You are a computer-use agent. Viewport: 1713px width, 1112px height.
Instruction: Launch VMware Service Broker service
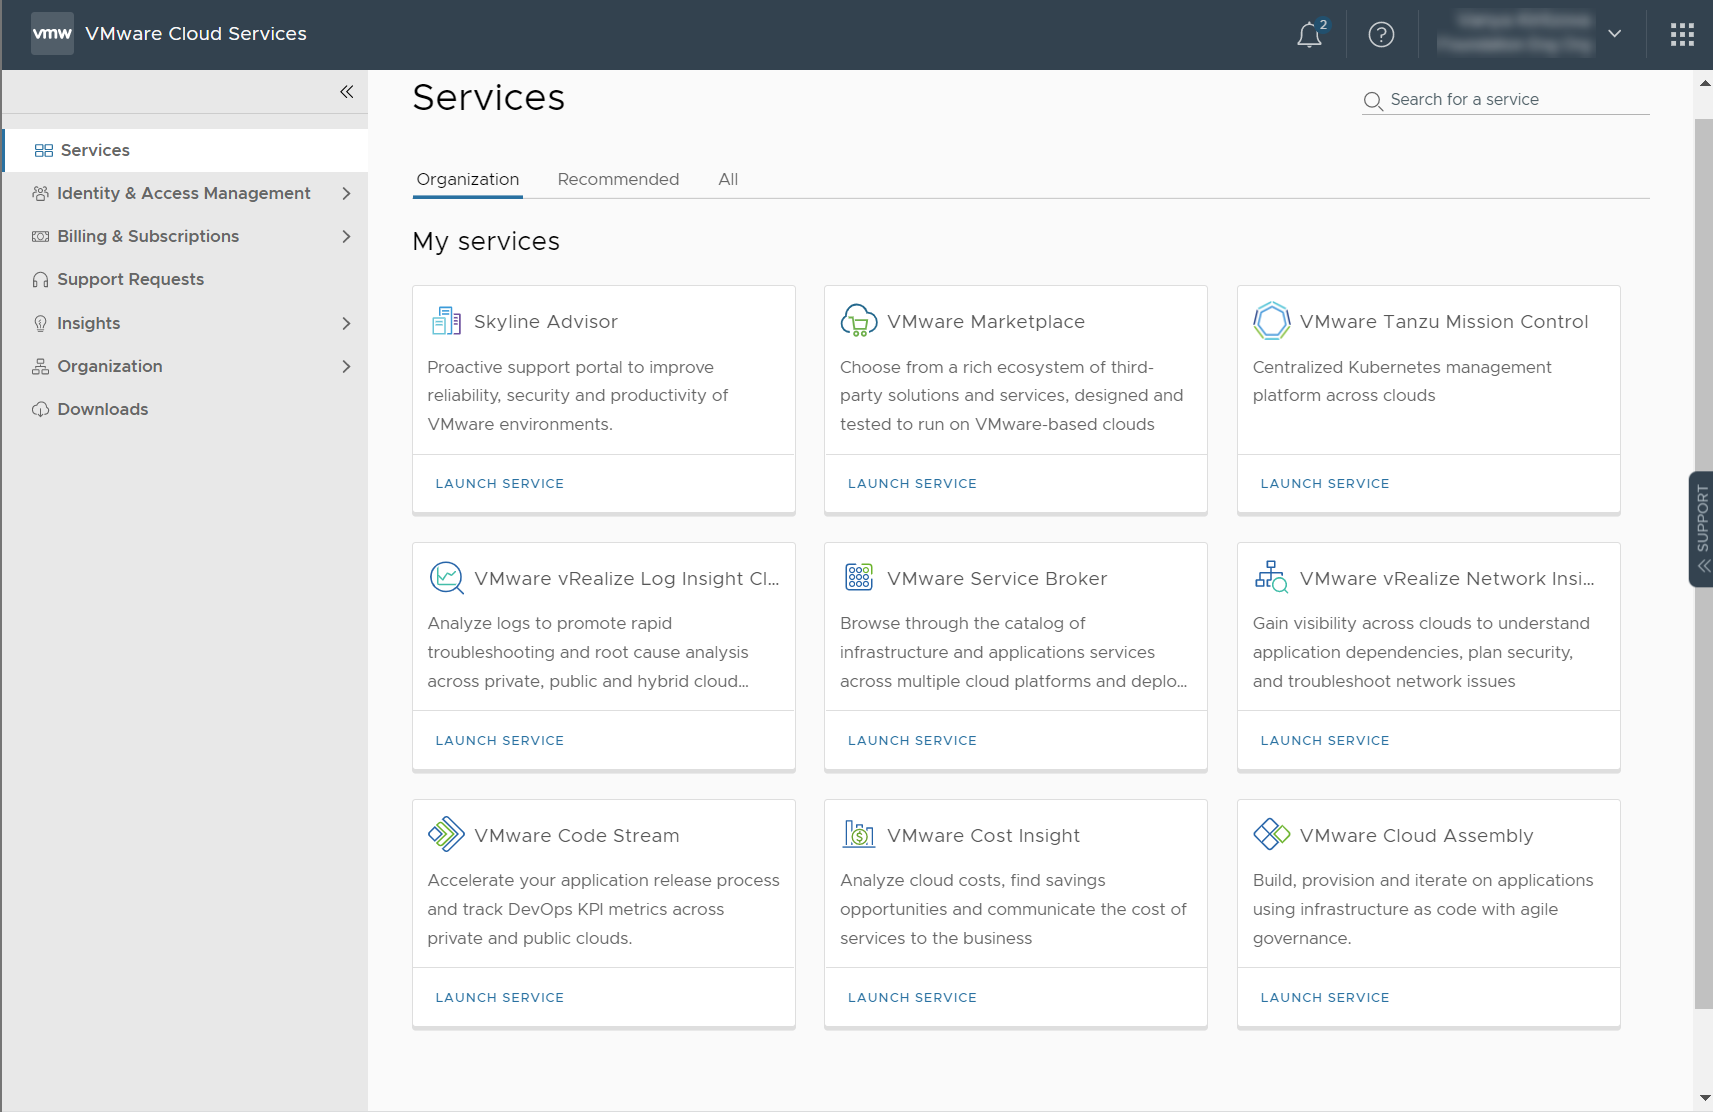click(912, 741)
